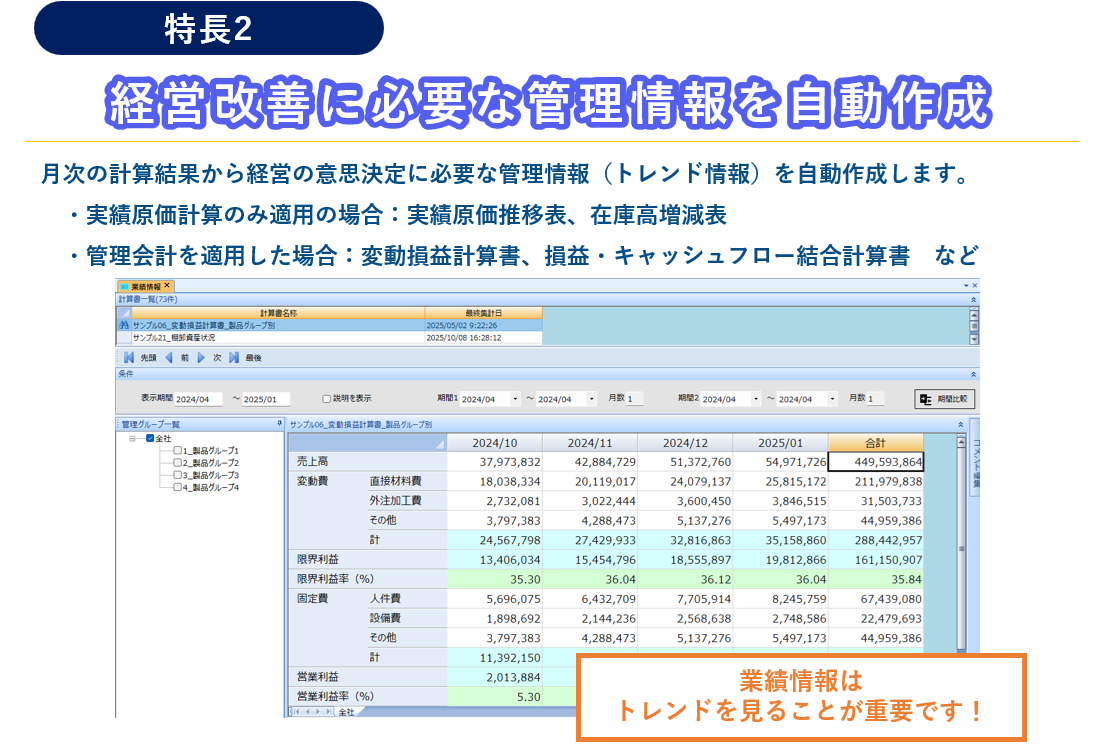The height and width of the screenshot is (745, 1106).
Task: Select the 2024/11 column header
Action: point(590,443)
